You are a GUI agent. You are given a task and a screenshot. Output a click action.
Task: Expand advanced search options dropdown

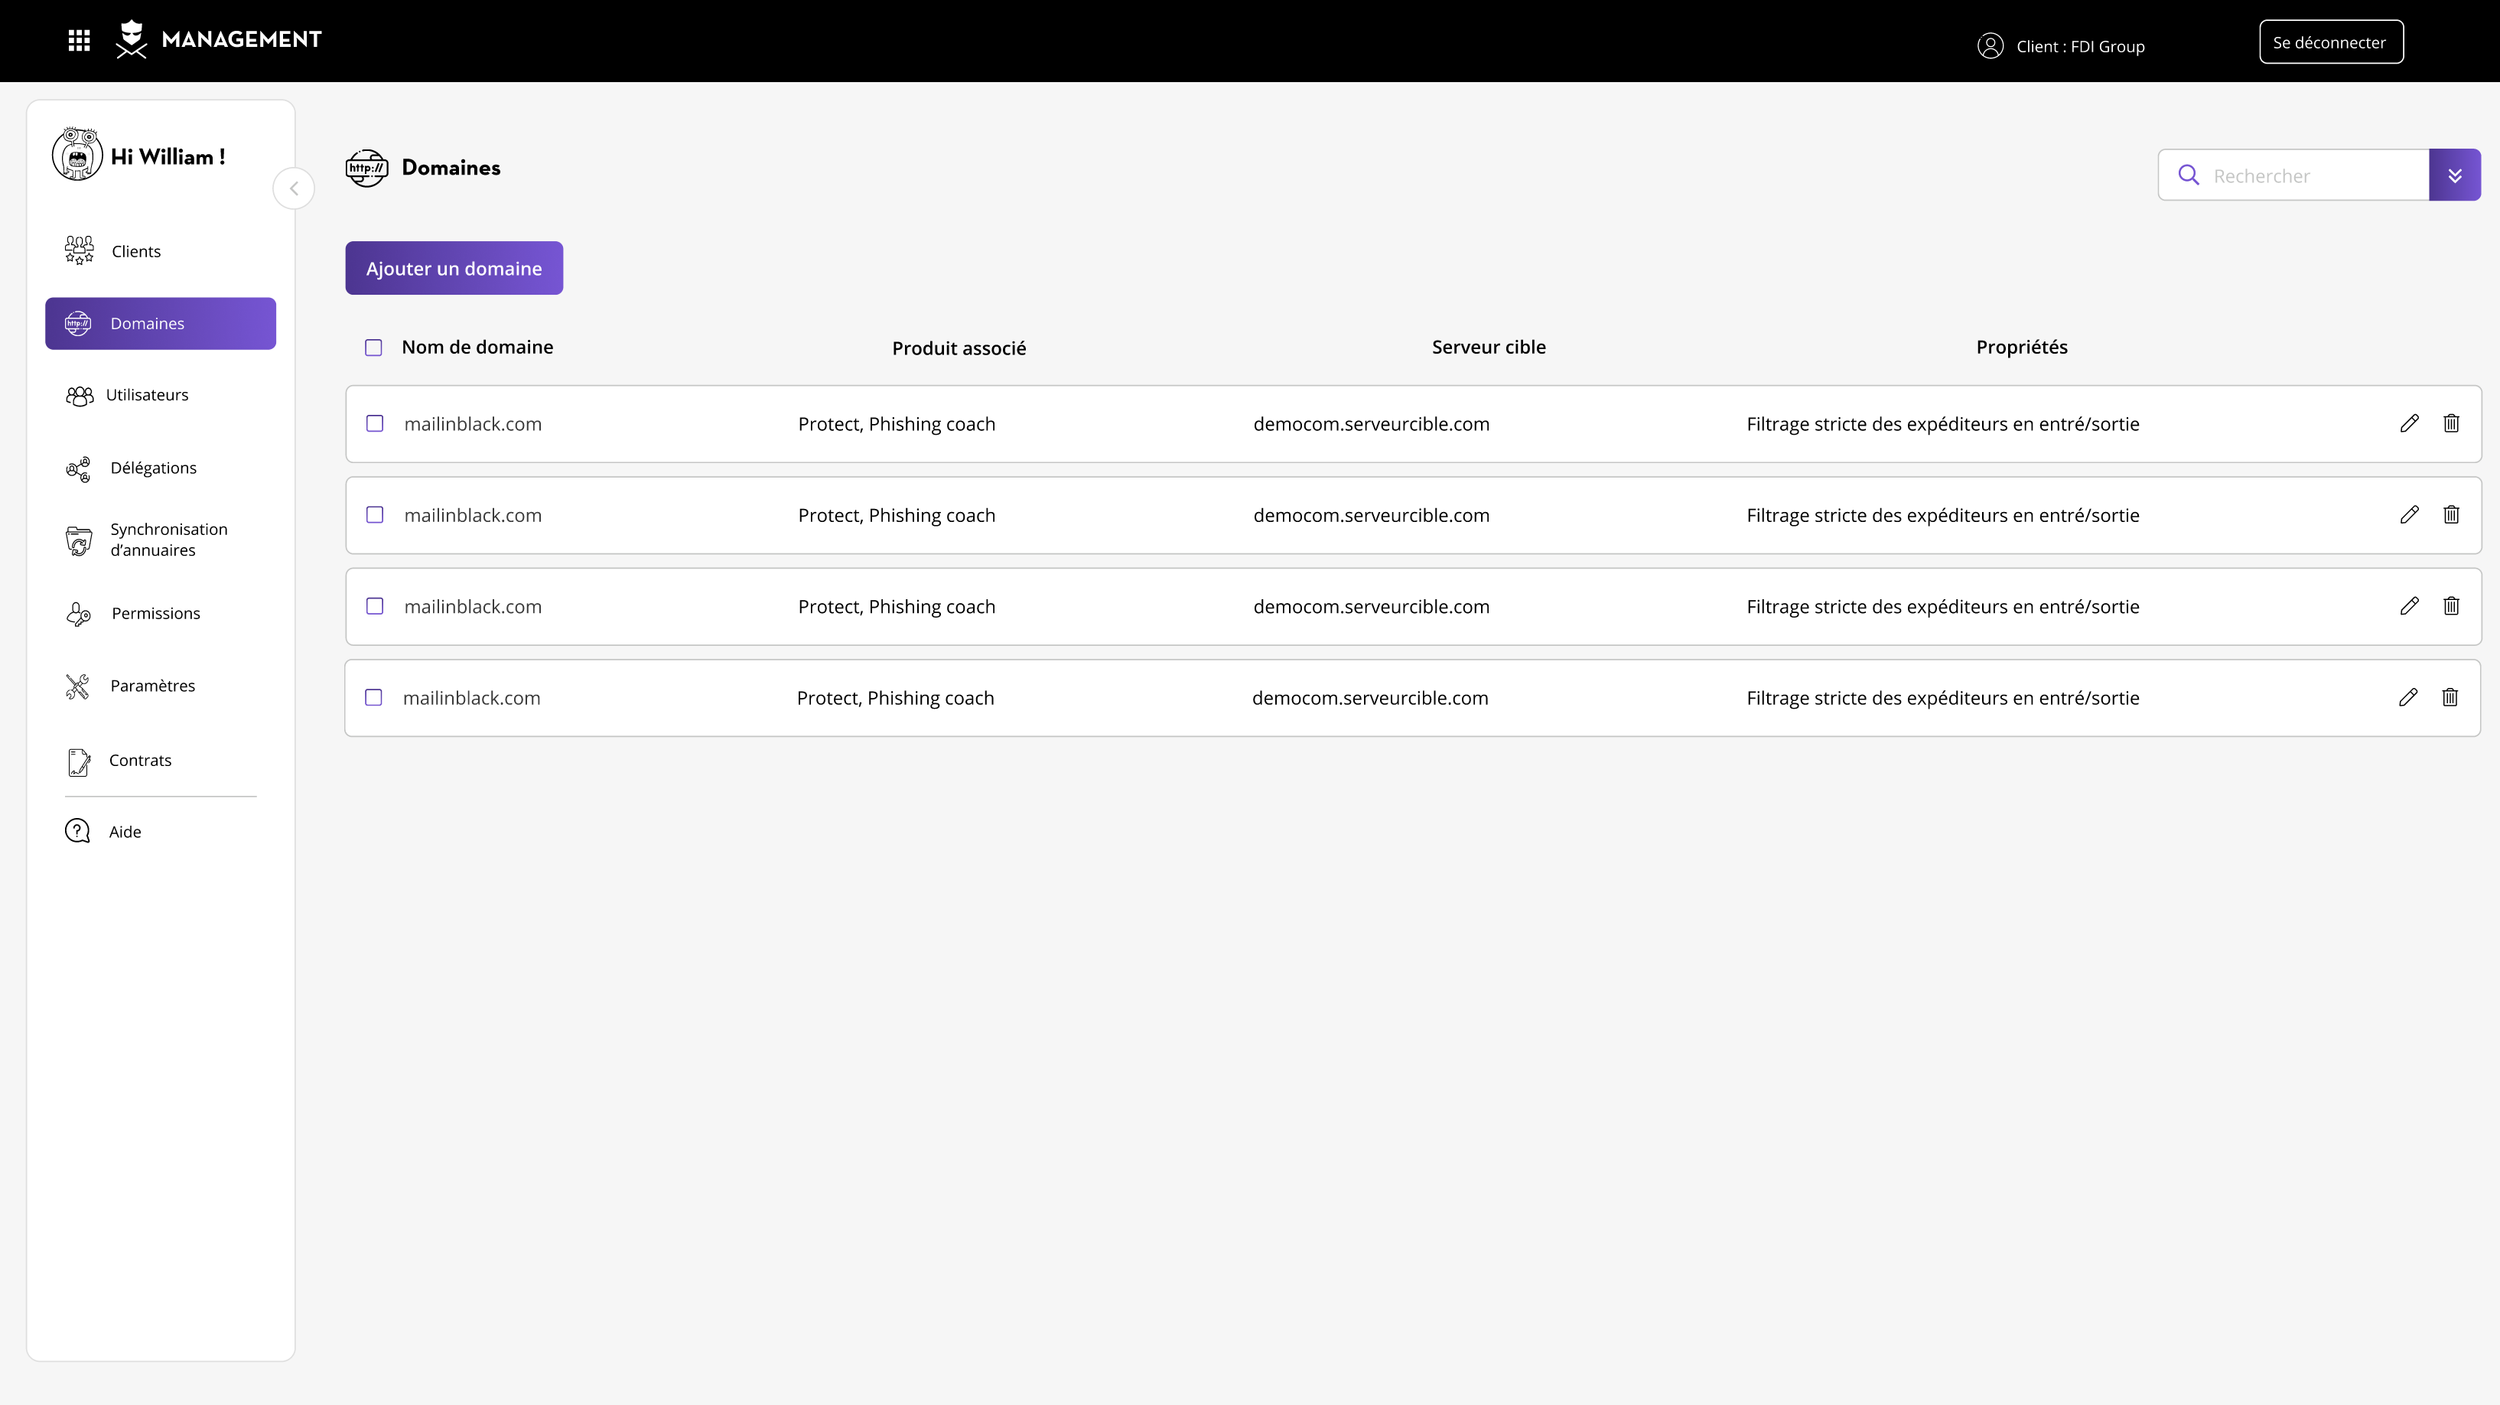pyautogui.click(x=2454, y=175)
